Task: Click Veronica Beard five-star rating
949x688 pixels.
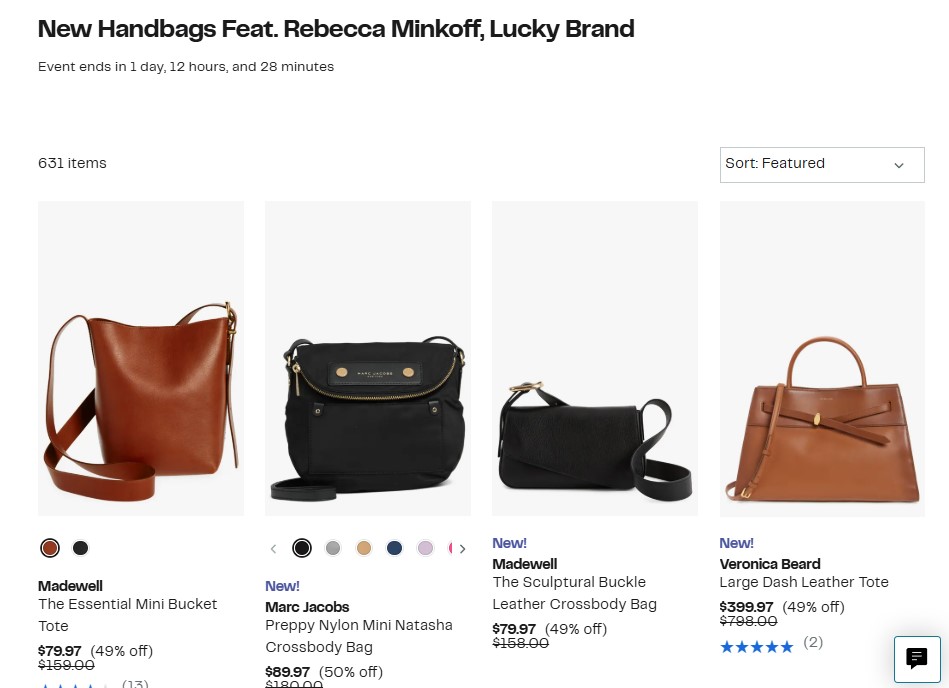Action: (757, 647)
